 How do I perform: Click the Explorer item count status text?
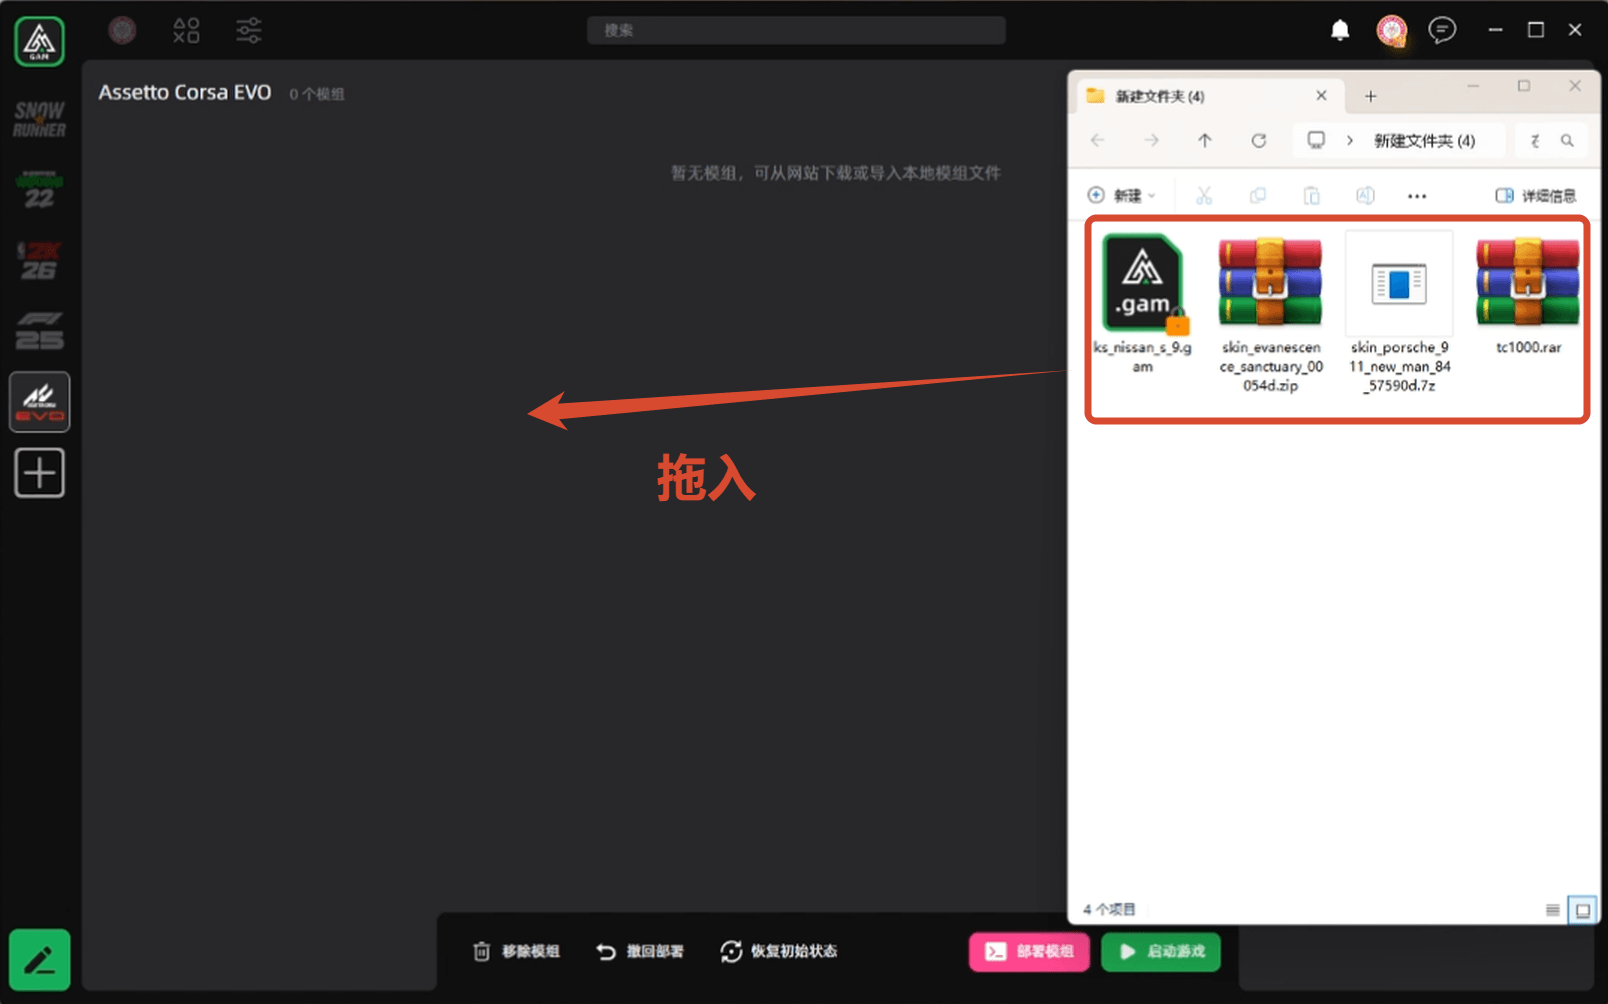pos(1109,909)
